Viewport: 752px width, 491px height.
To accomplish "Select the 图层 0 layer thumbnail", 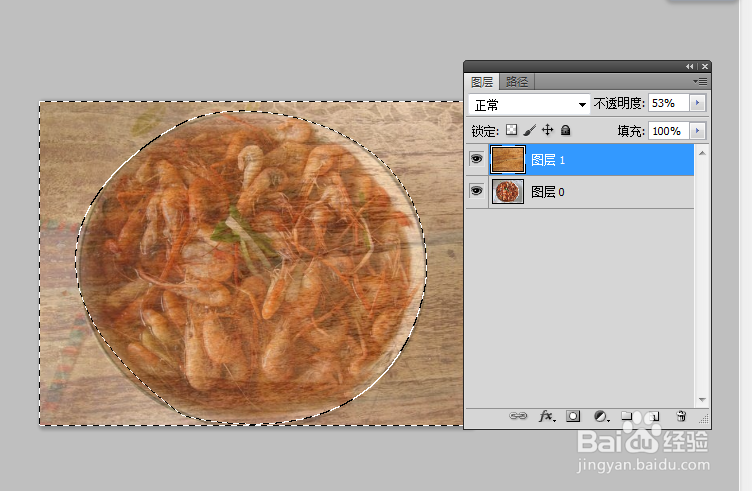I will (x=507, y=192).
